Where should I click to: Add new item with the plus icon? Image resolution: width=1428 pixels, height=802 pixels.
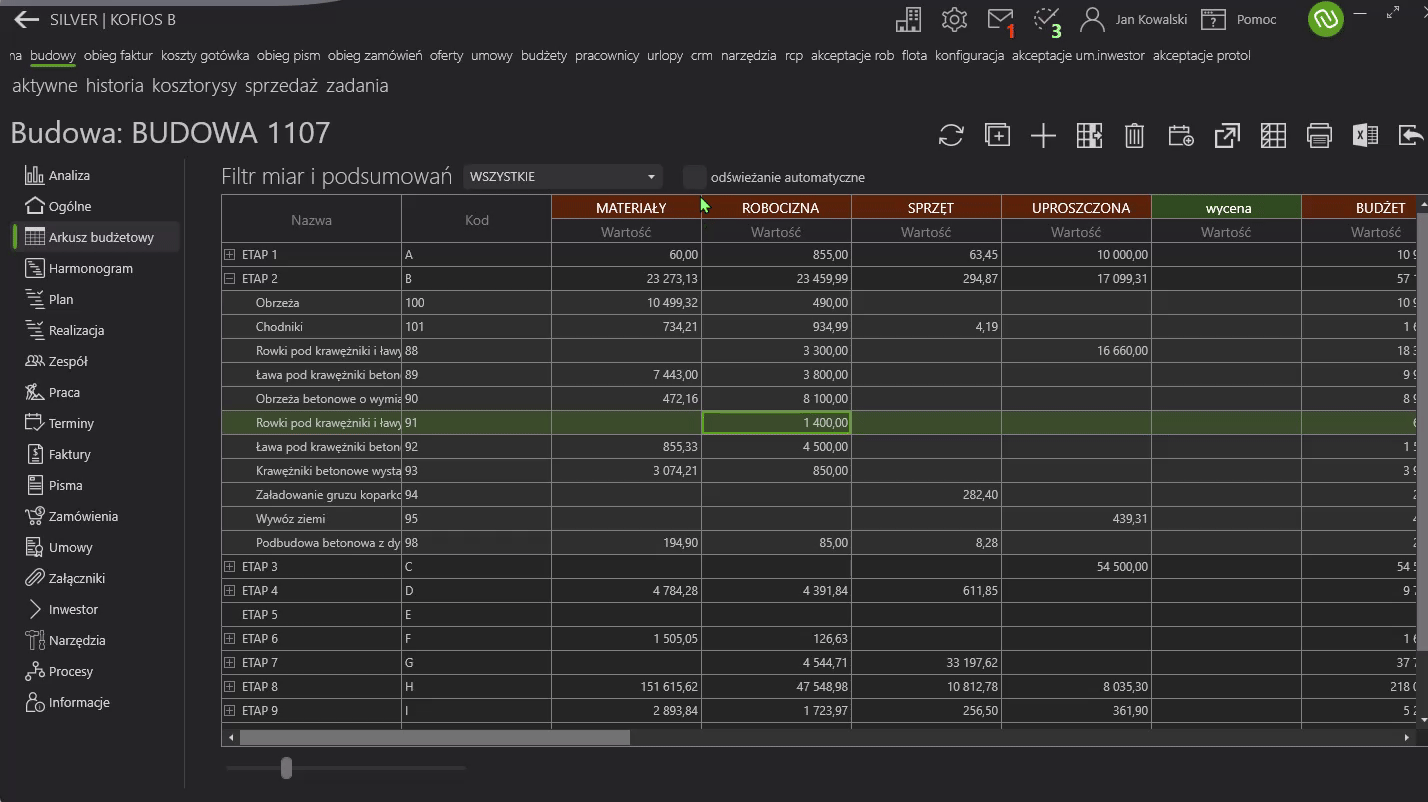coord(1043,136)
